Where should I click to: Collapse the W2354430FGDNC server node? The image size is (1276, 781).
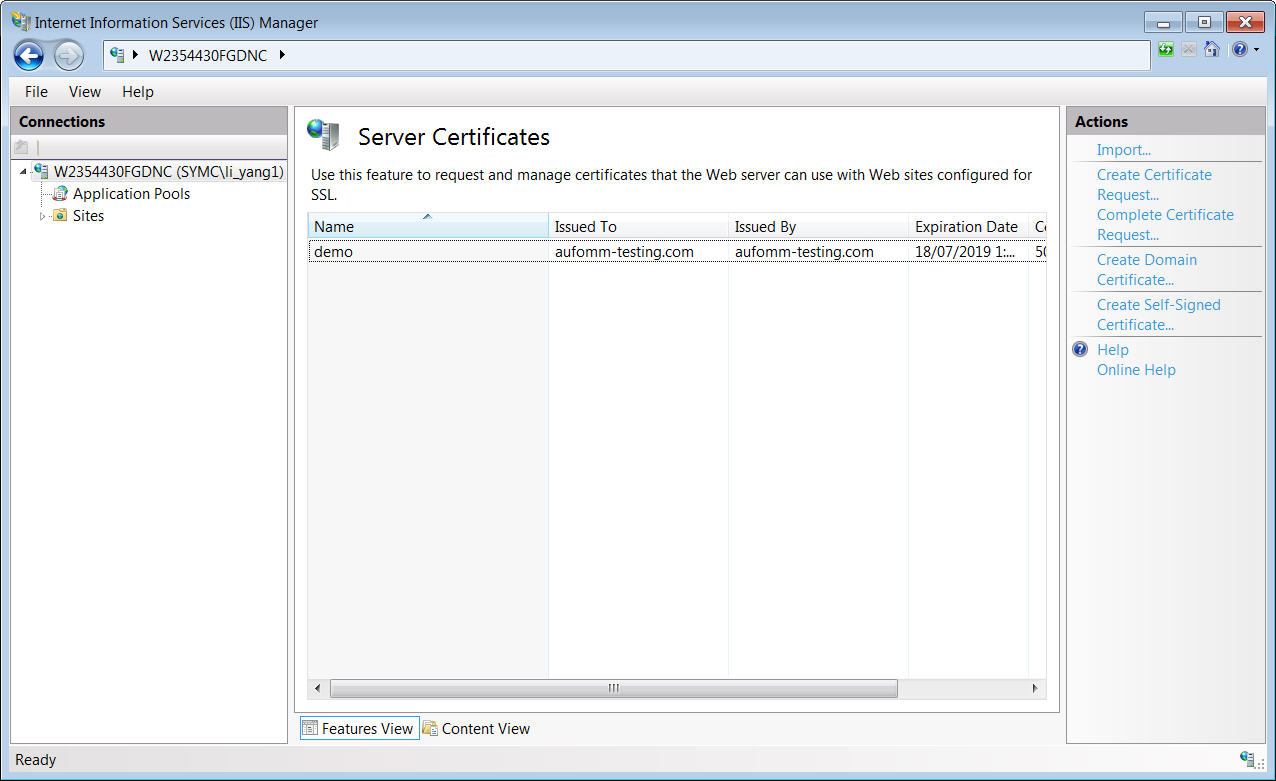(23, 172)
